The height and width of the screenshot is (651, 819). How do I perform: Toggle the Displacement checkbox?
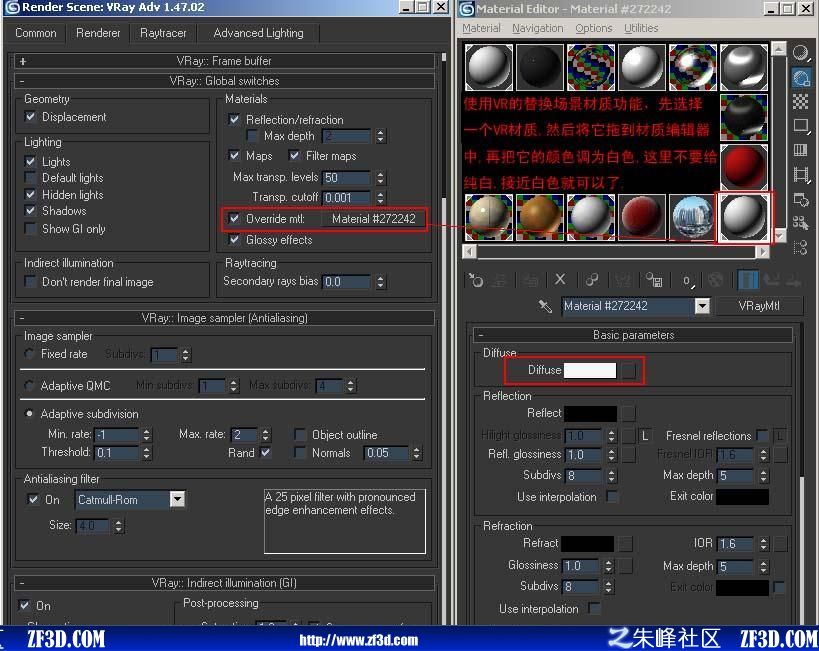tap(30, 117)
